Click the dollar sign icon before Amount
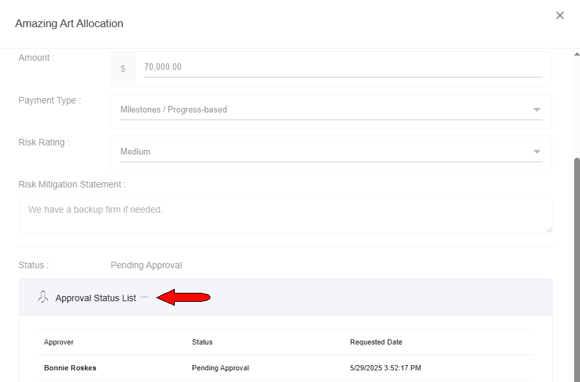Image resolution: width=580 pixels, height=382 pixels. pyautogui.click(x=123, y=69)
